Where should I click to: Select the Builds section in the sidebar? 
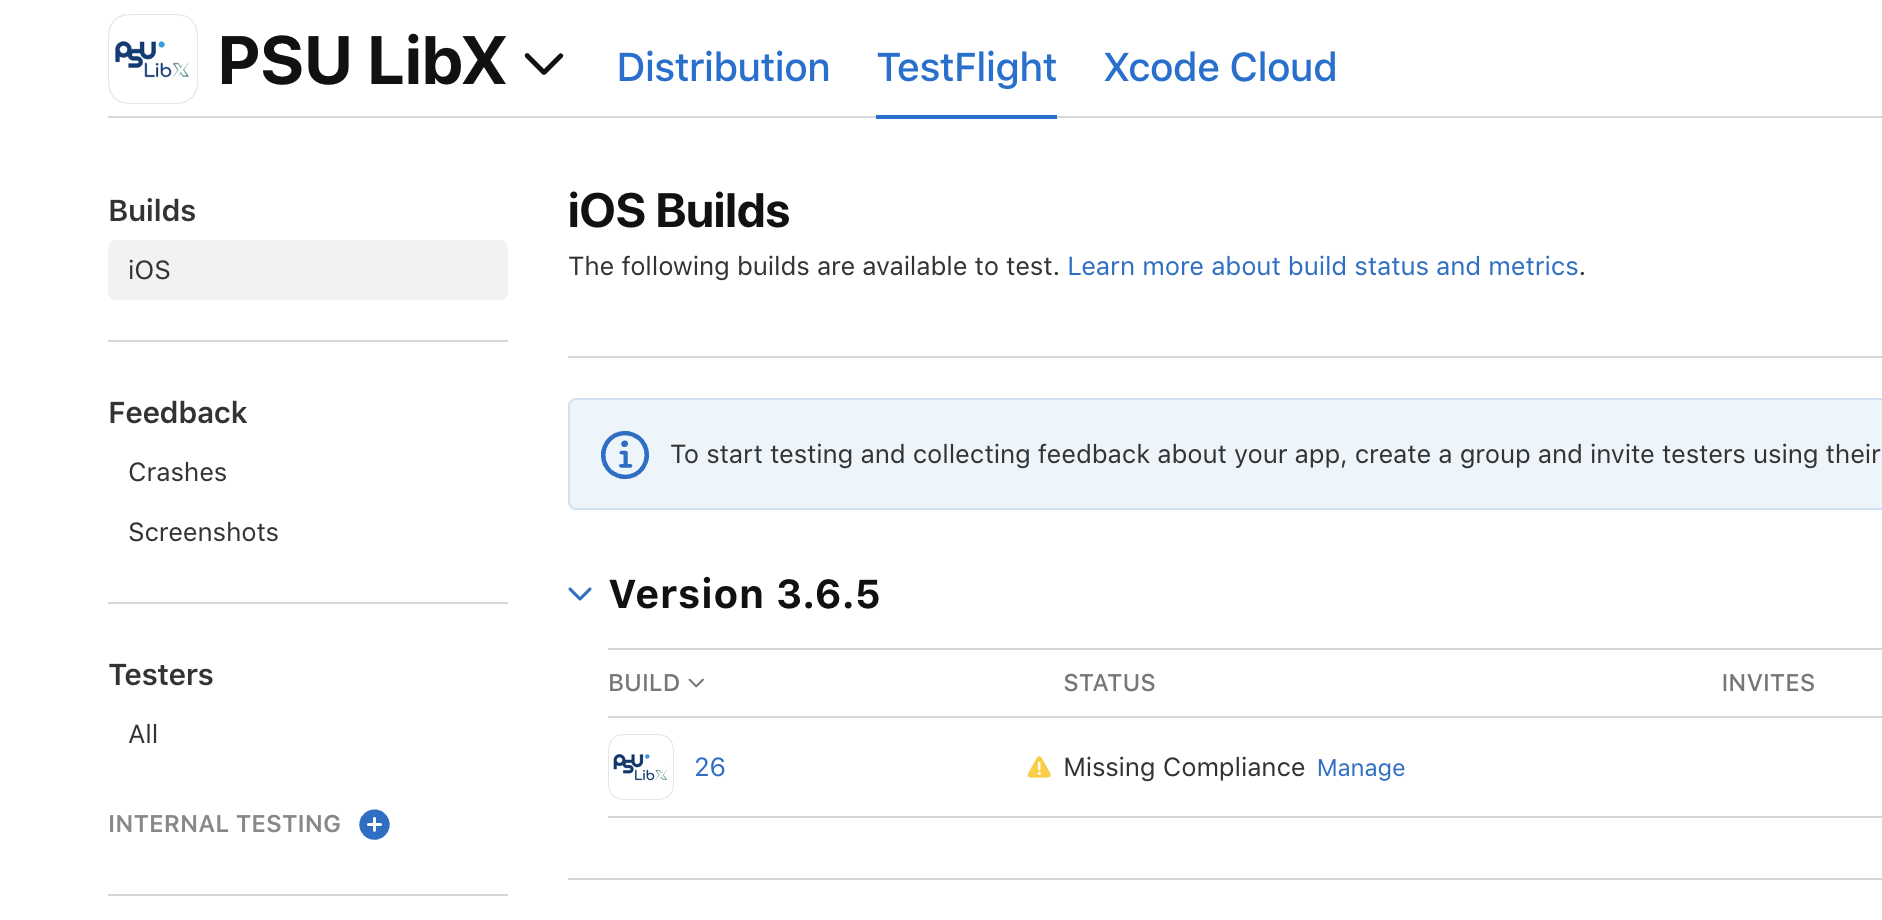pos(151,210)
